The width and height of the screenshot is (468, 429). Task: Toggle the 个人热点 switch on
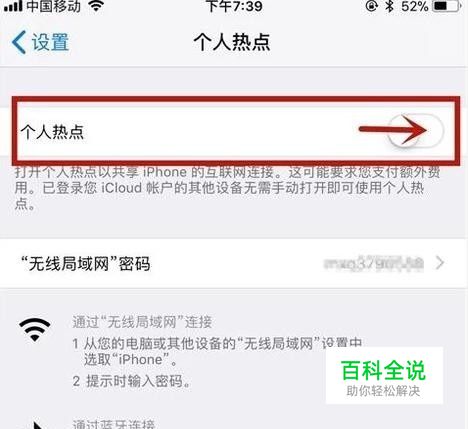416,130
